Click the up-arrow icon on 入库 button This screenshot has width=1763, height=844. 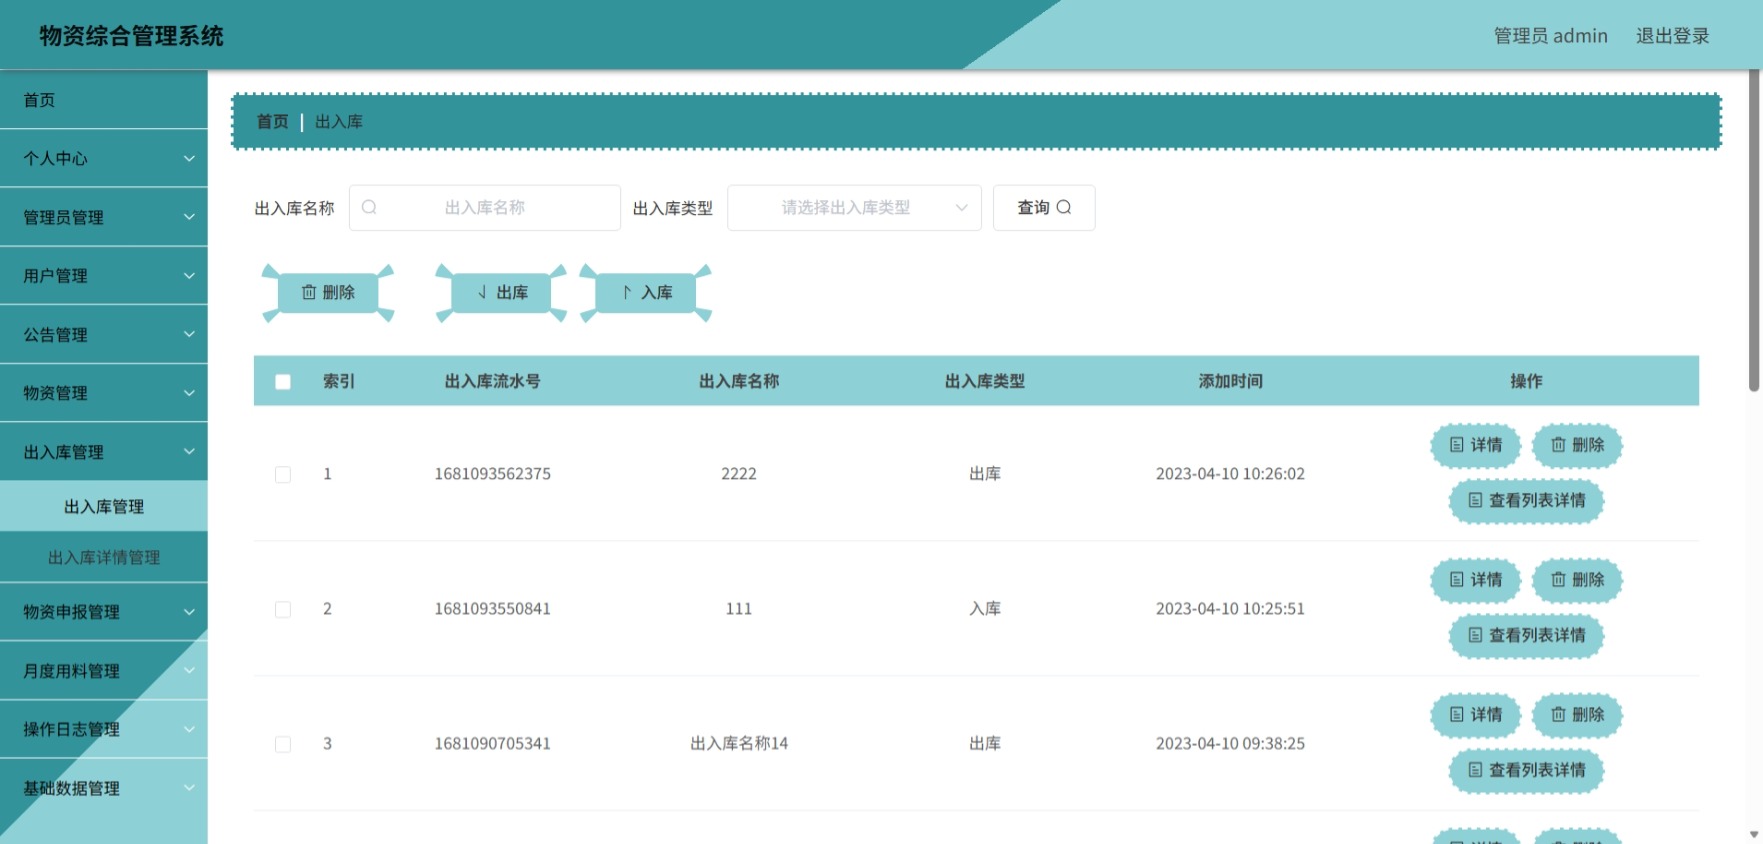tap(627, 292)
